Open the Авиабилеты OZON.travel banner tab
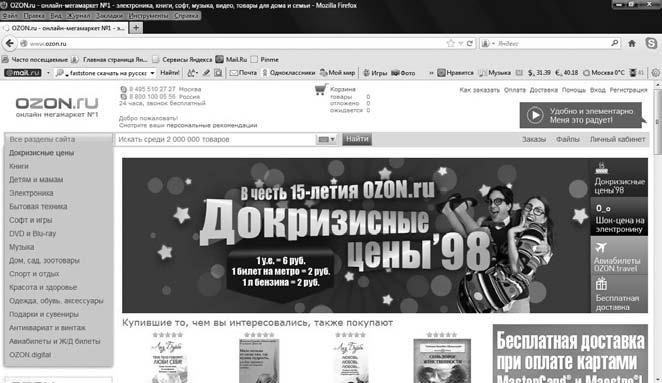Image resolution: width=662 pixels, height=383 pixels. [x=619, y=256]
